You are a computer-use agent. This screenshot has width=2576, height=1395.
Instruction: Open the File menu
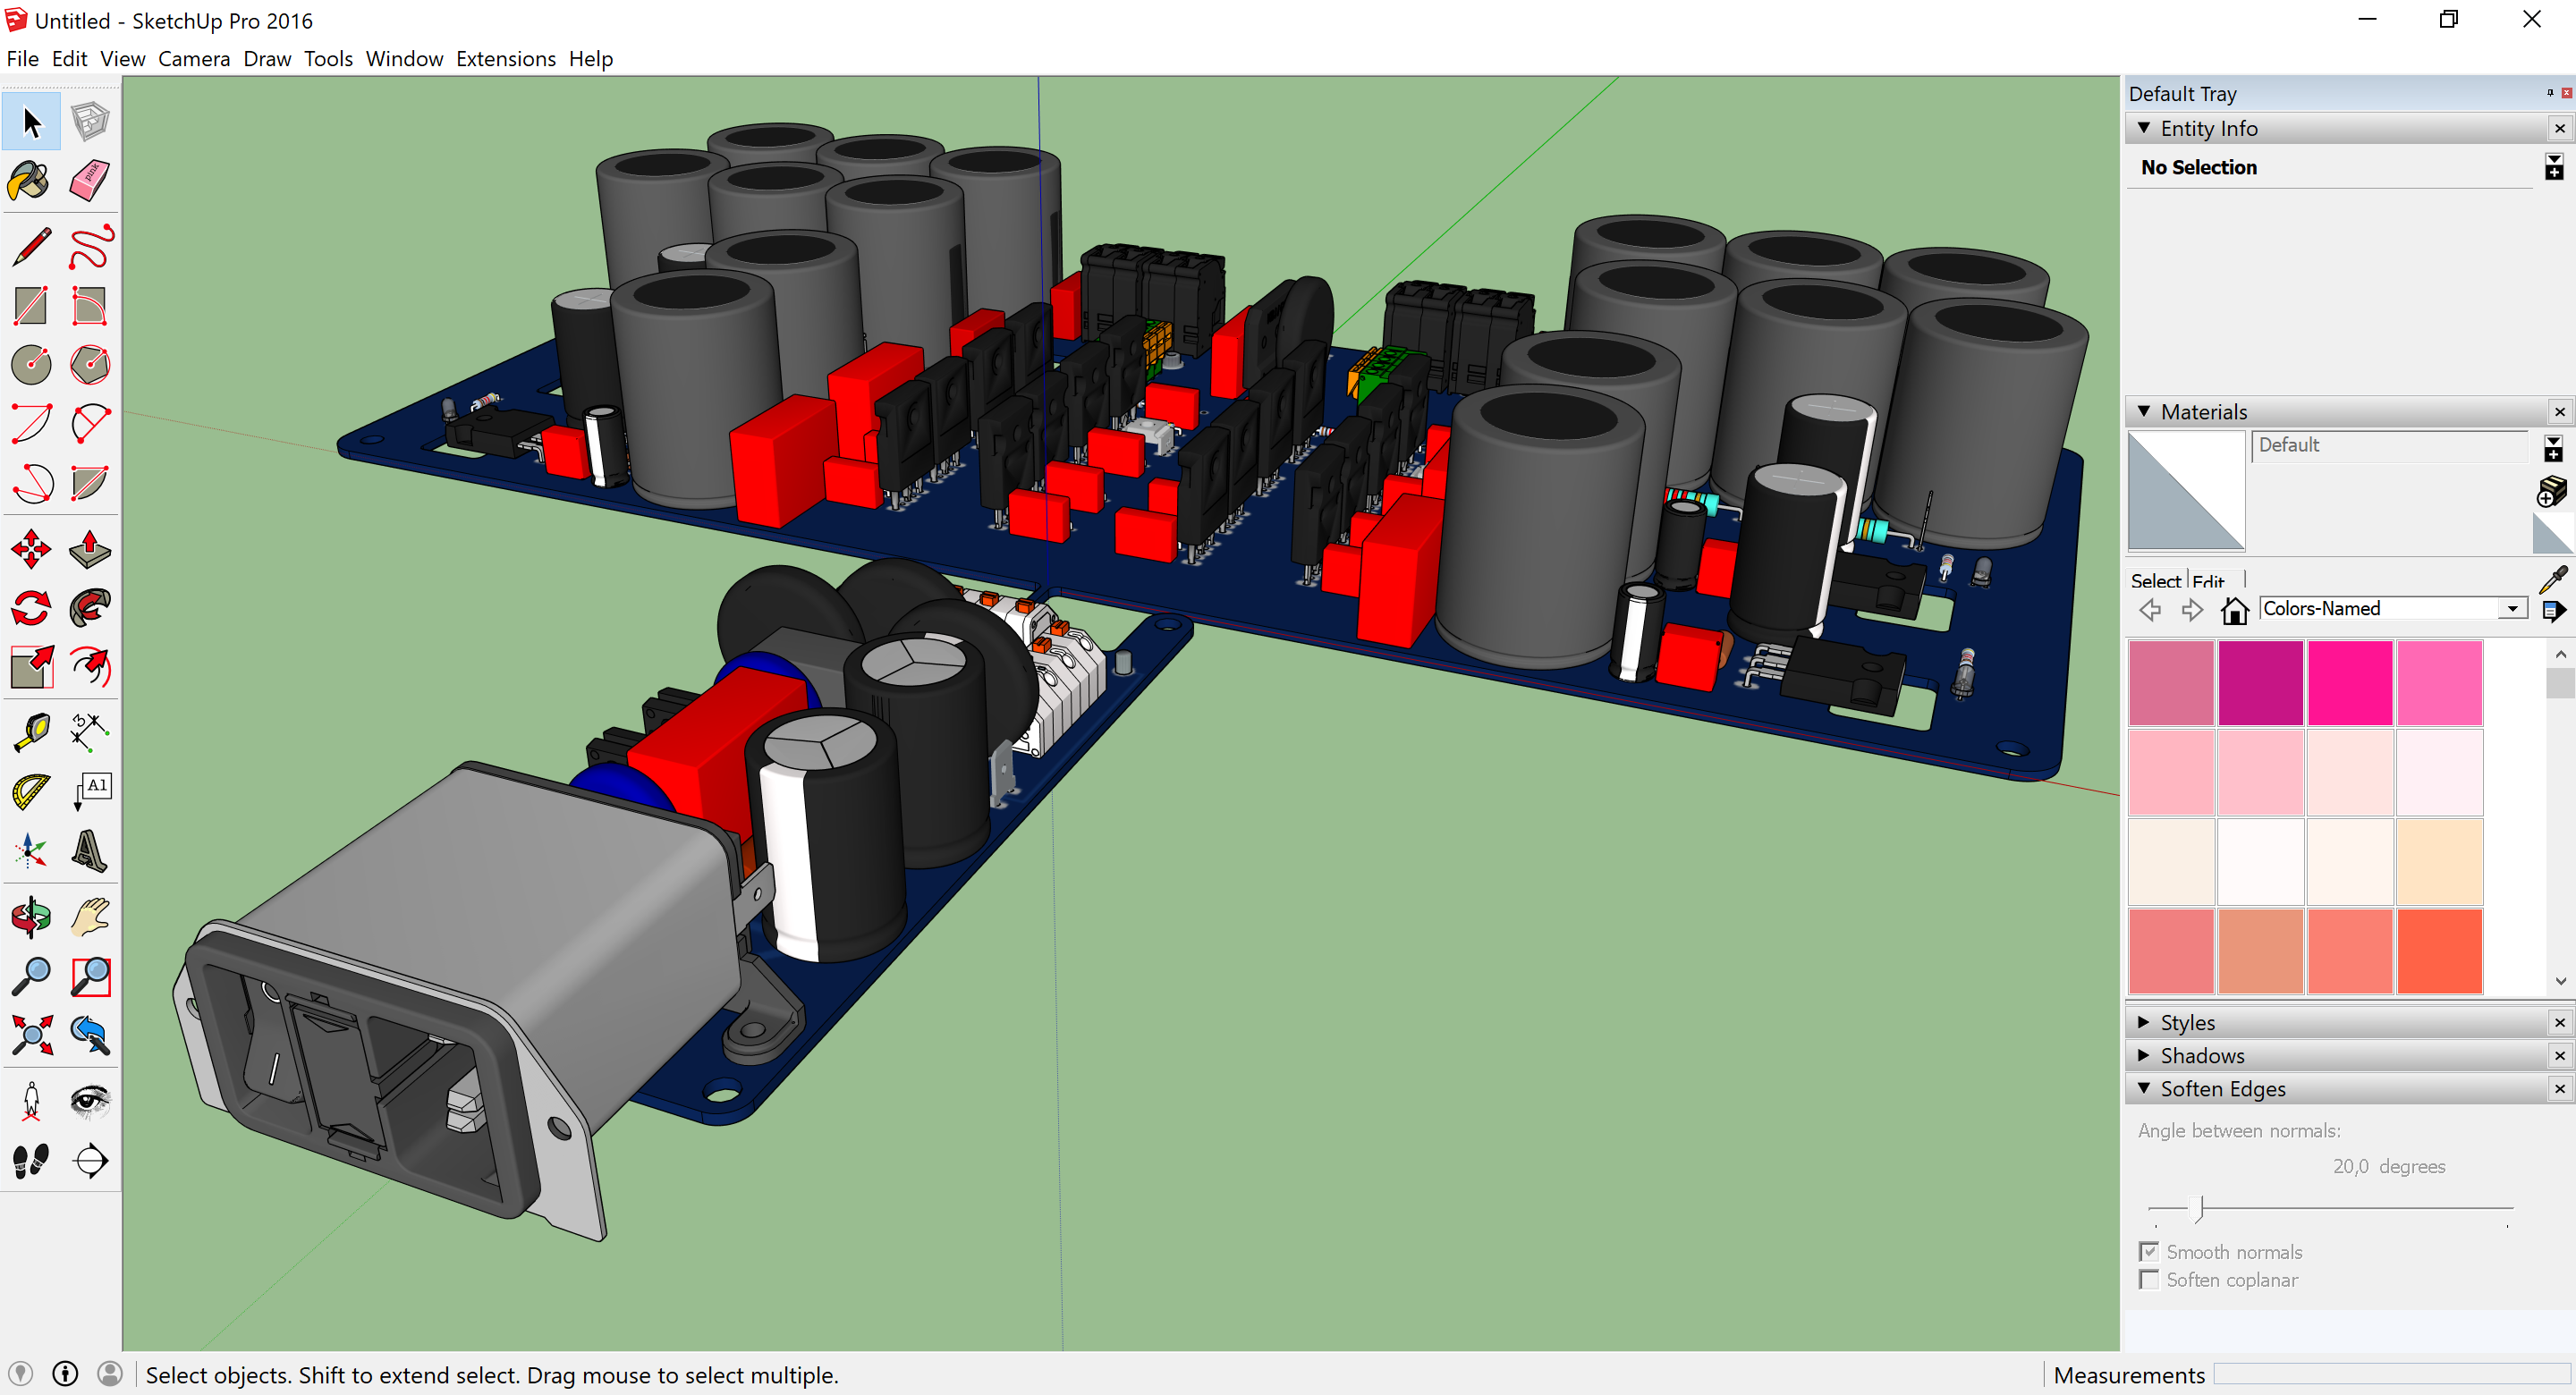click(22, 59)
